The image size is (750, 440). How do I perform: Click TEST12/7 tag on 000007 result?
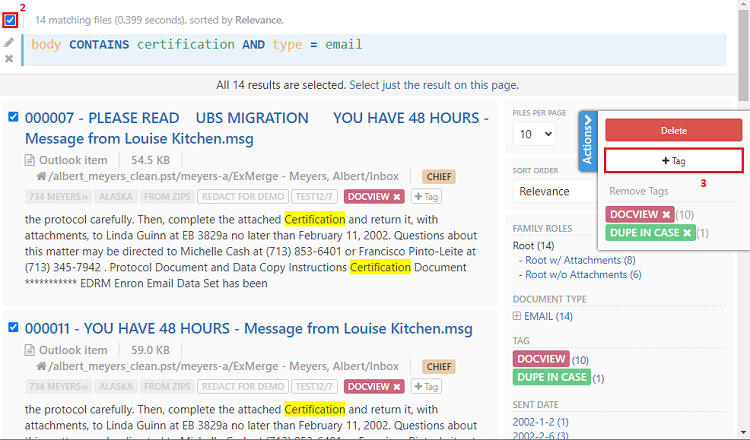pos(314,197)
